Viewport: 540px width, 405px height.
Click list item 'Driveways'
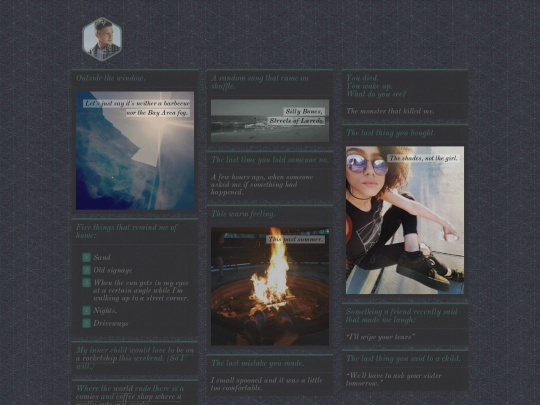[111, 323]
